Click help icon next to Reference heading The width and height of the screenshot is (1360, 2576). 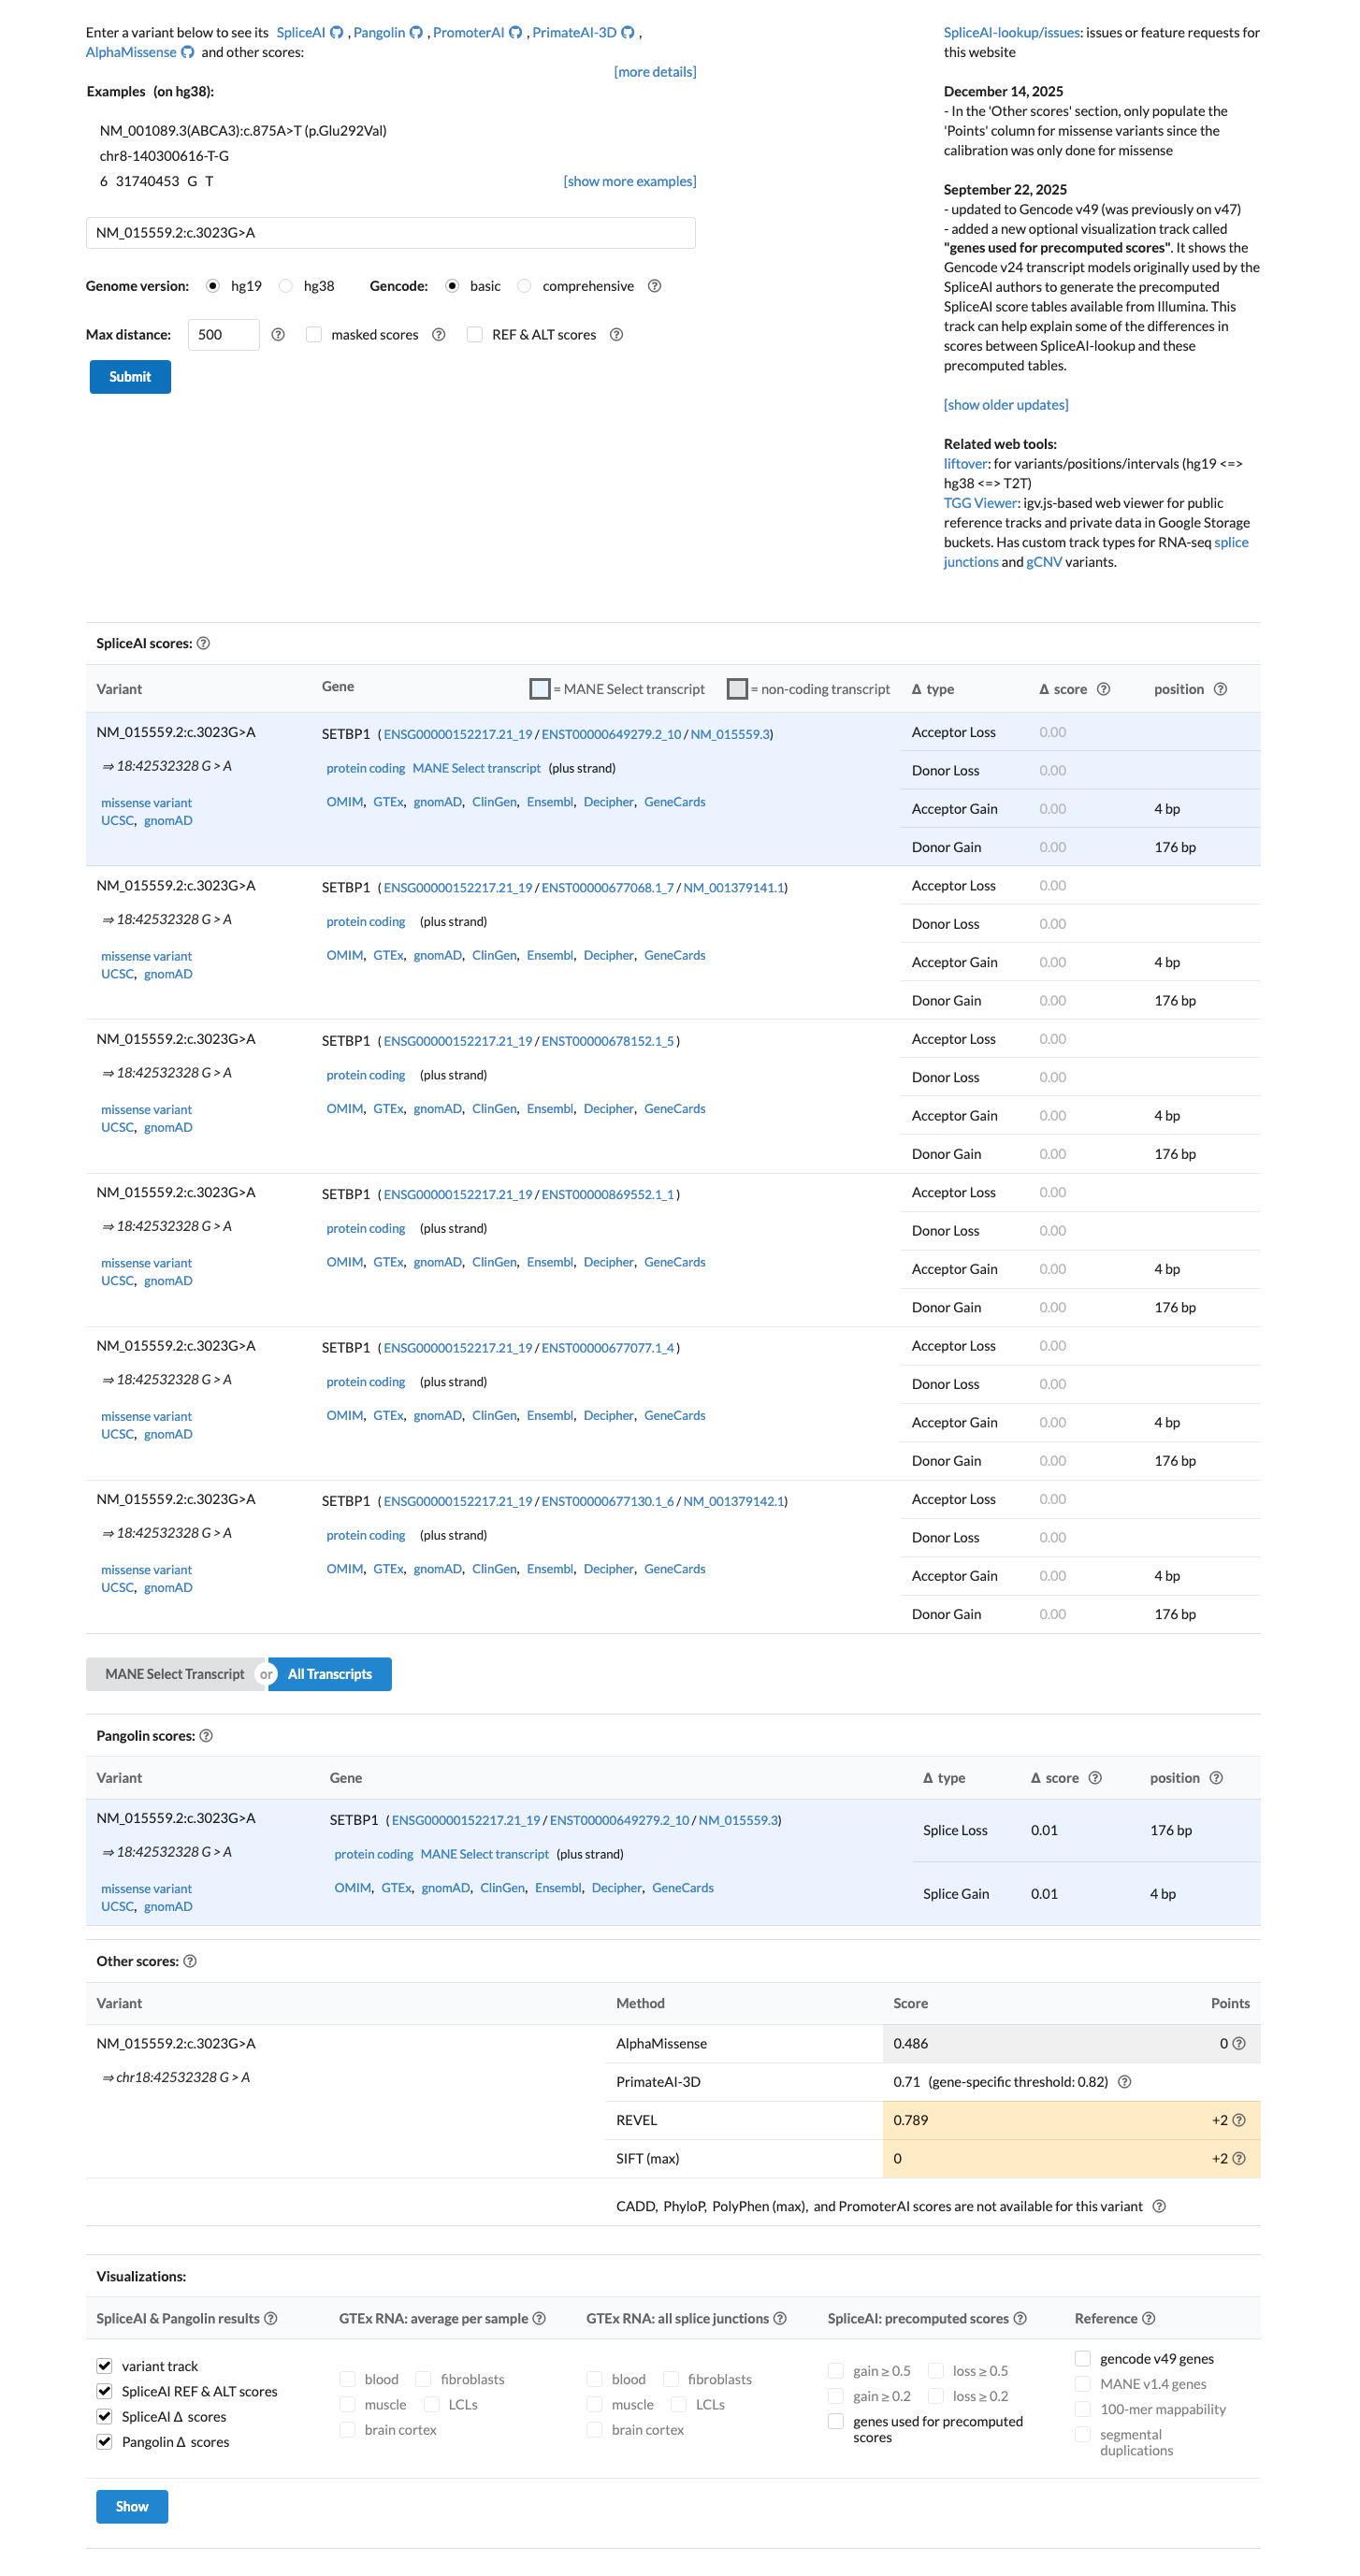(1148, 2319)
